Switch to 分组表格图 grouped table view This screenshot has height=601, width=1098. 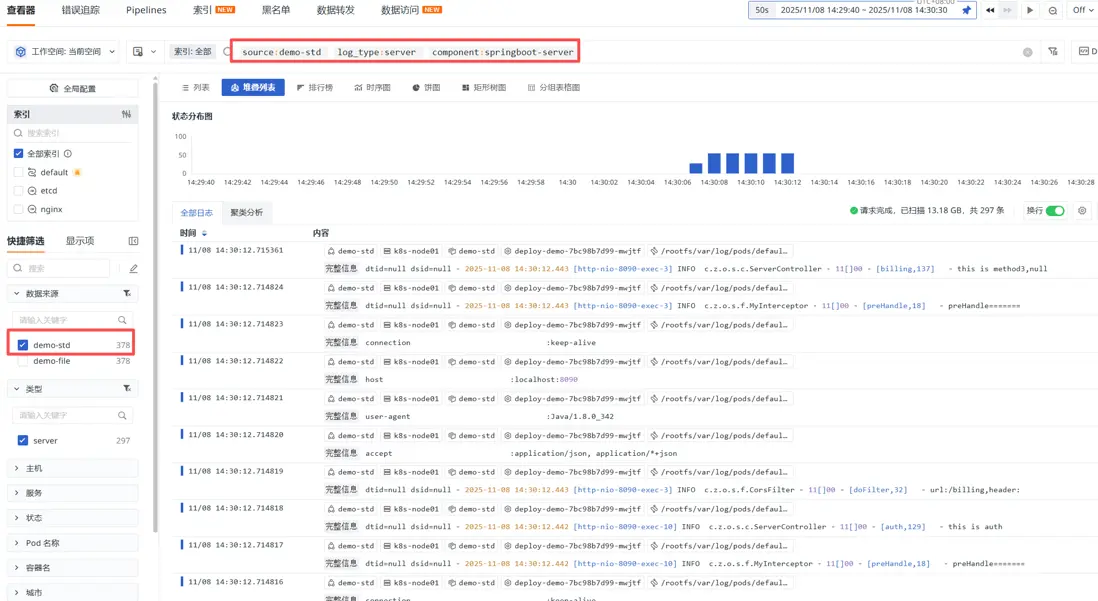553,88
